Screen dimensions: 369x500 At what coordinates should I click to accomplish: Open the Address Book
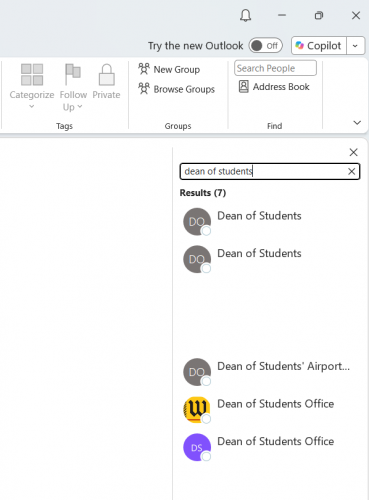pos(274,87)
